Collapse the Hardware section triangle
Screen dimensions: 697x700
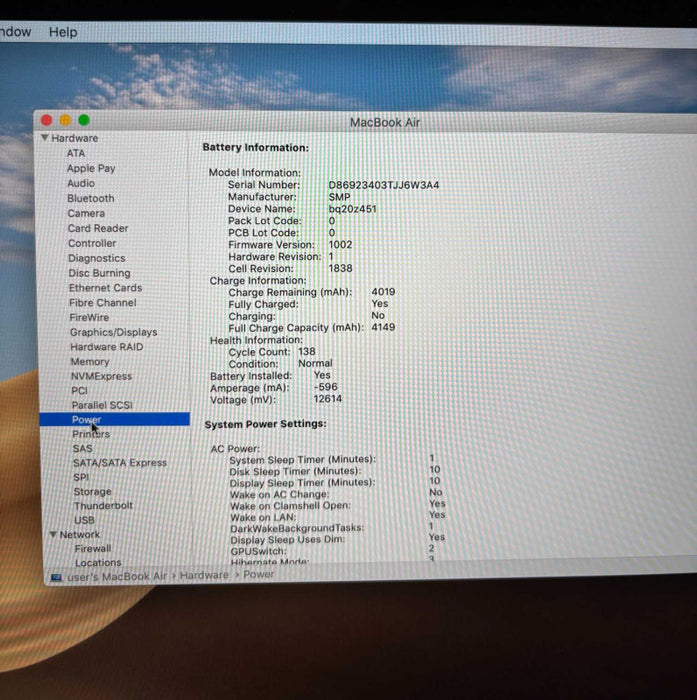(45, 138)
